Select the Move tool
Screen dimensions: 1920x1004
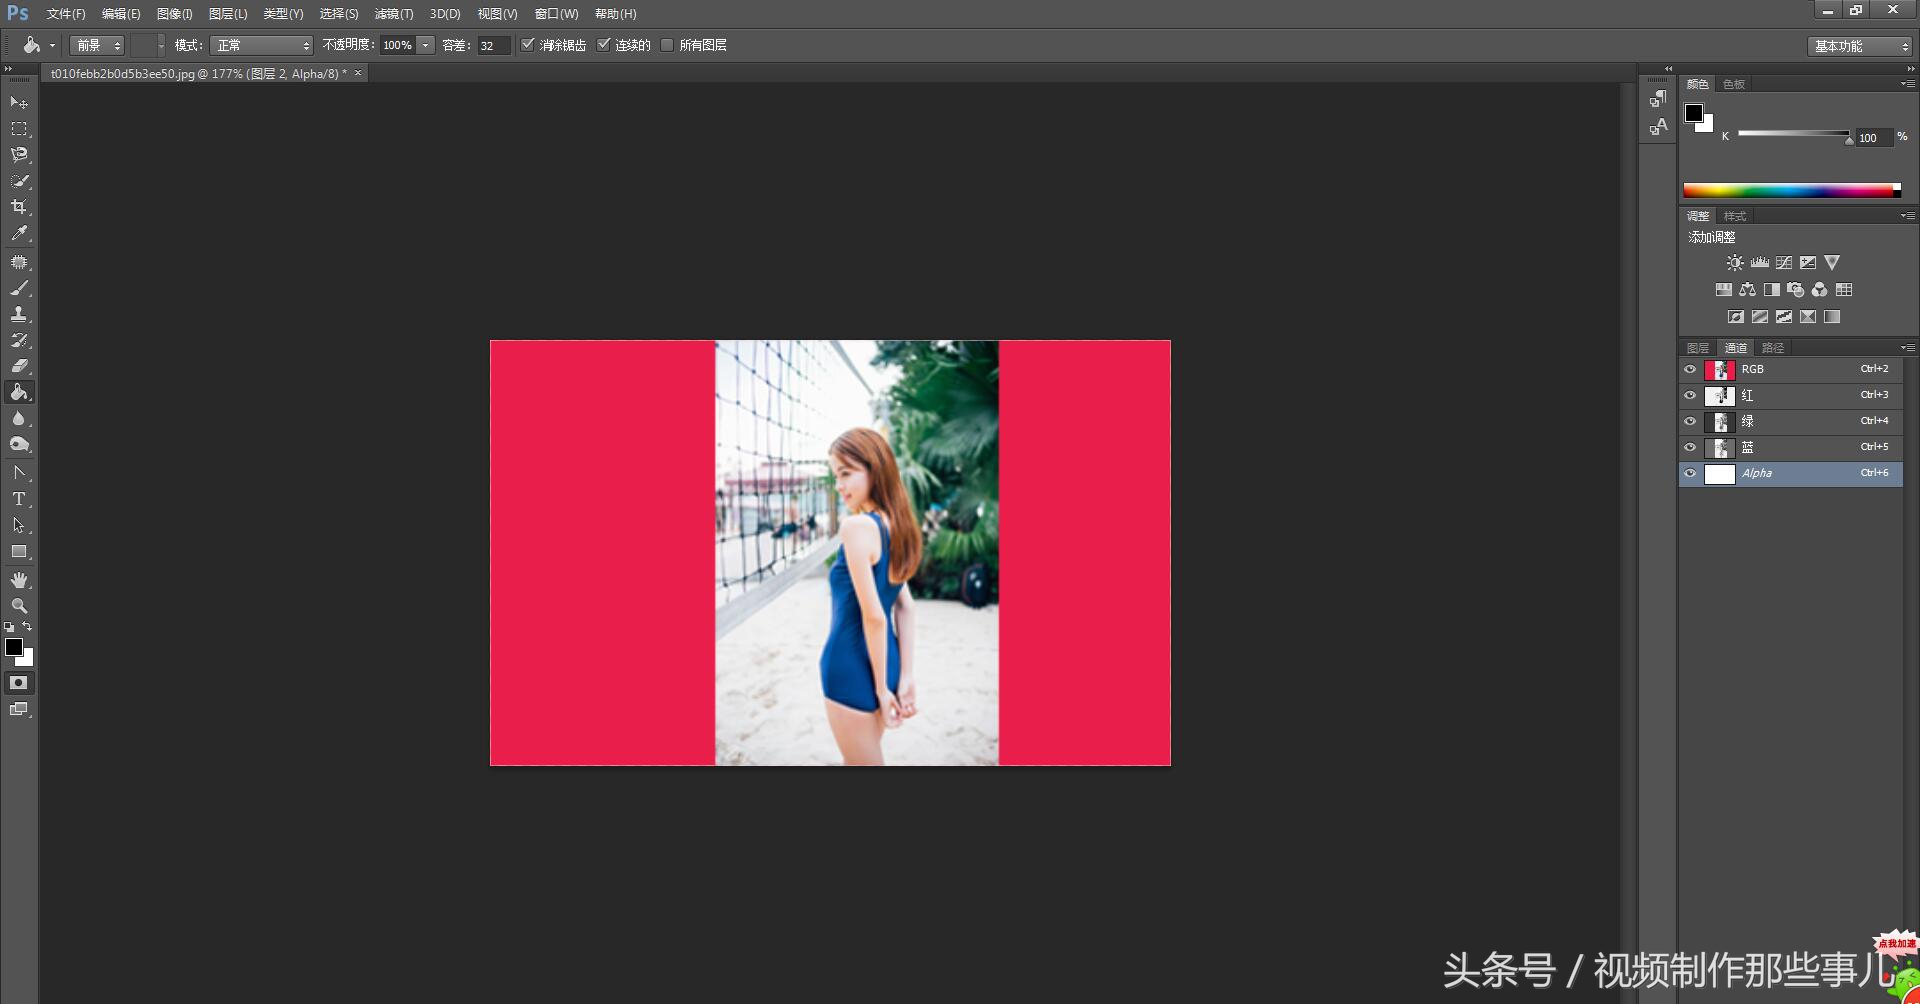pyautogui.click(x=18, y=103)
